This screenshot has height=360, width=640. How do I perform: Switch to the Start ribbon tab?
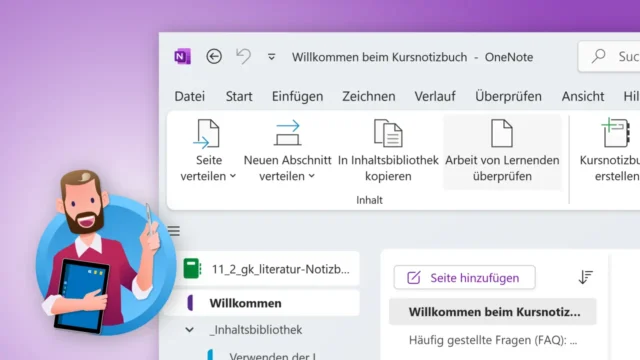point(239,96)
